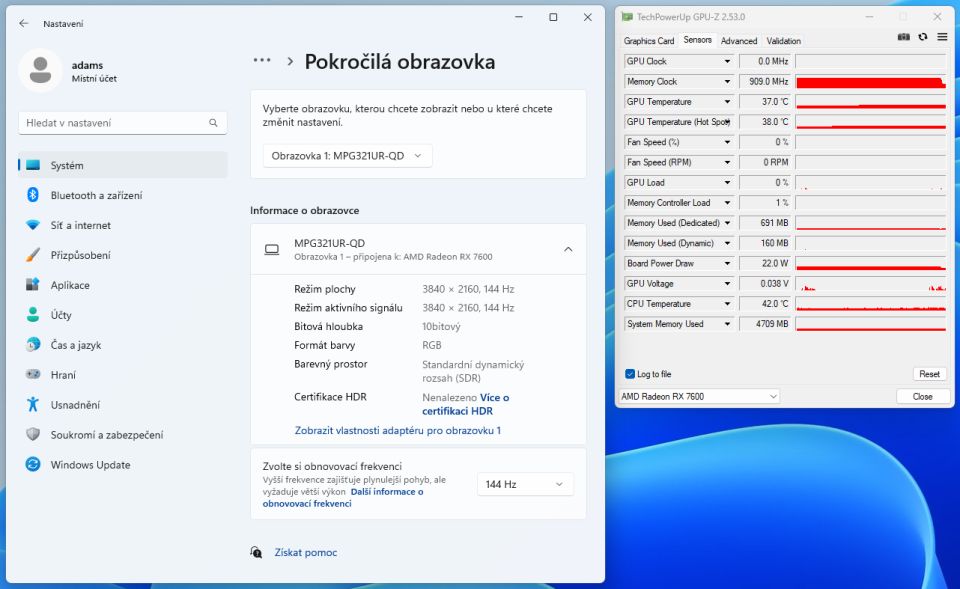Viewport: 960px width, 589px height.
Task: Open GPU Load sensor dropdown
Action: 727,182
